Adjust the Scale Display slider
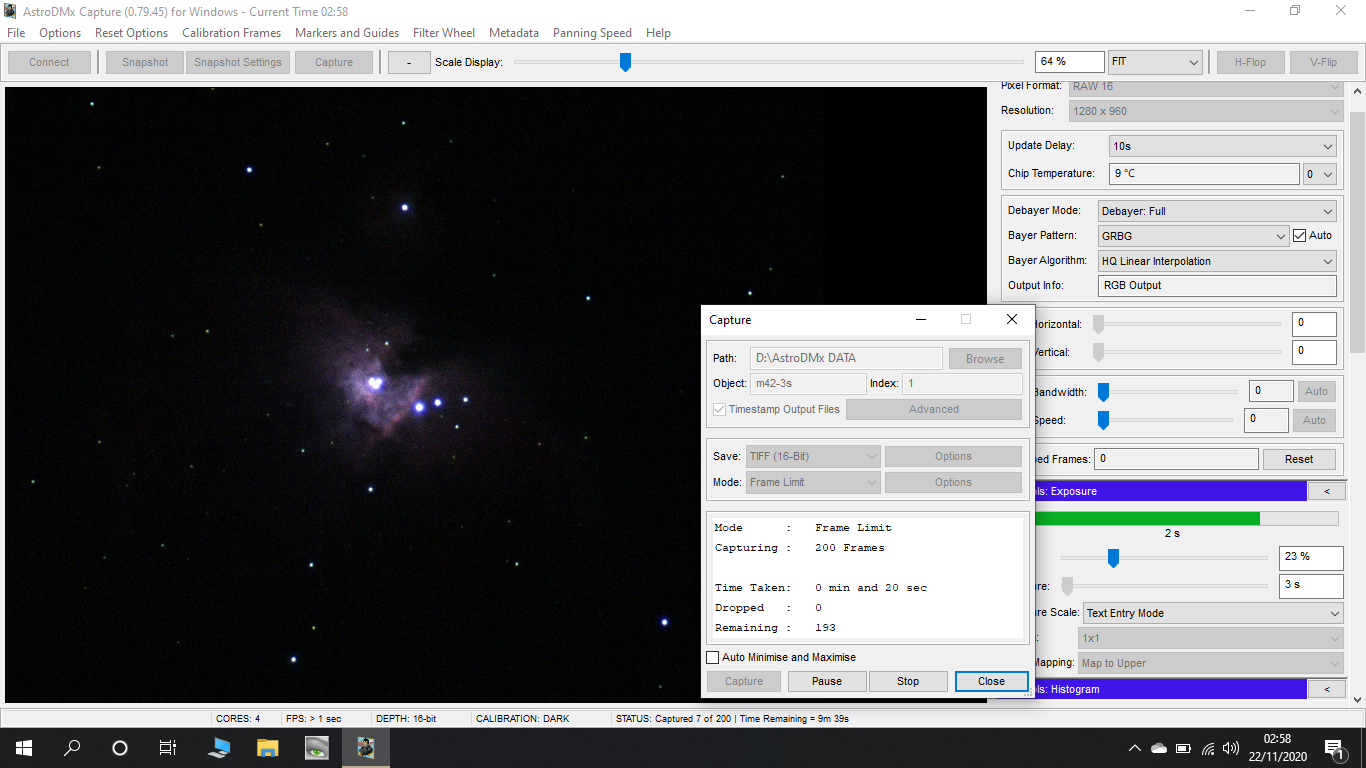1366x768 pixels. pyautogui.click(x=625, y=61)
